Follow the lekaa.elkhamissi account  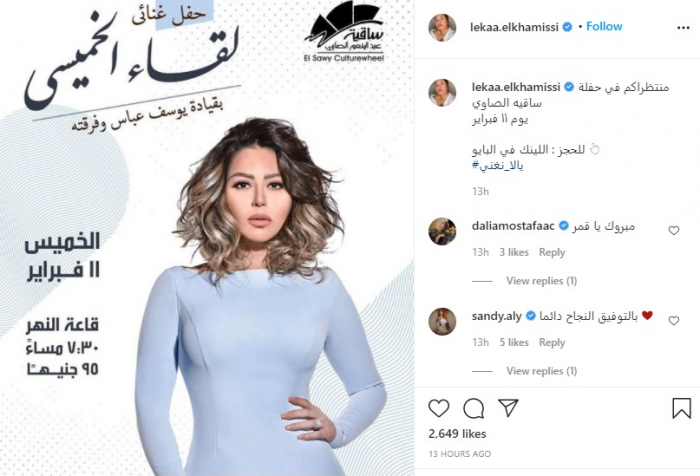click(604, 26)
